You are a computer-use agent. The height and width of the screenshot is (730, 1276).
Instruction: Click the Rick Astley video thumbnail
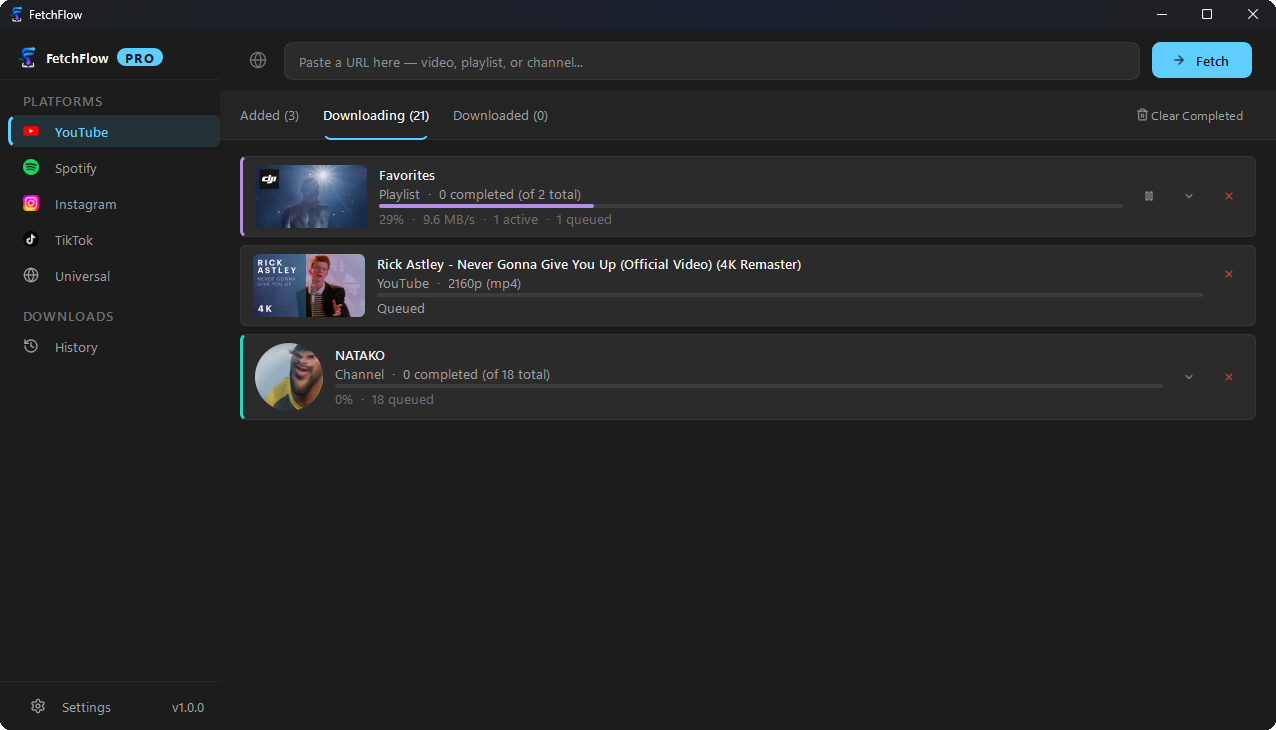[x=309, y=285]
